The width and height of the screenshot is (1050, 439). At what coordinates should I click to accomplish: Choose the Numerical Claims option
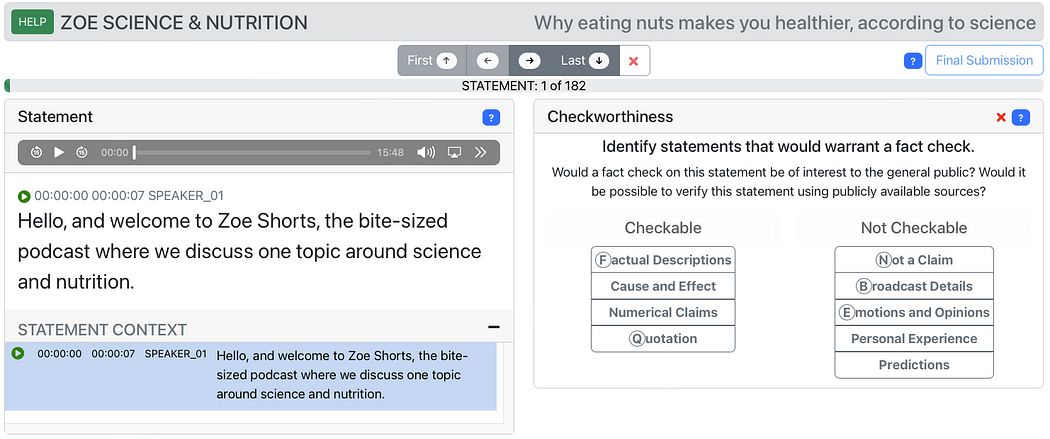(x=663, y=313)
